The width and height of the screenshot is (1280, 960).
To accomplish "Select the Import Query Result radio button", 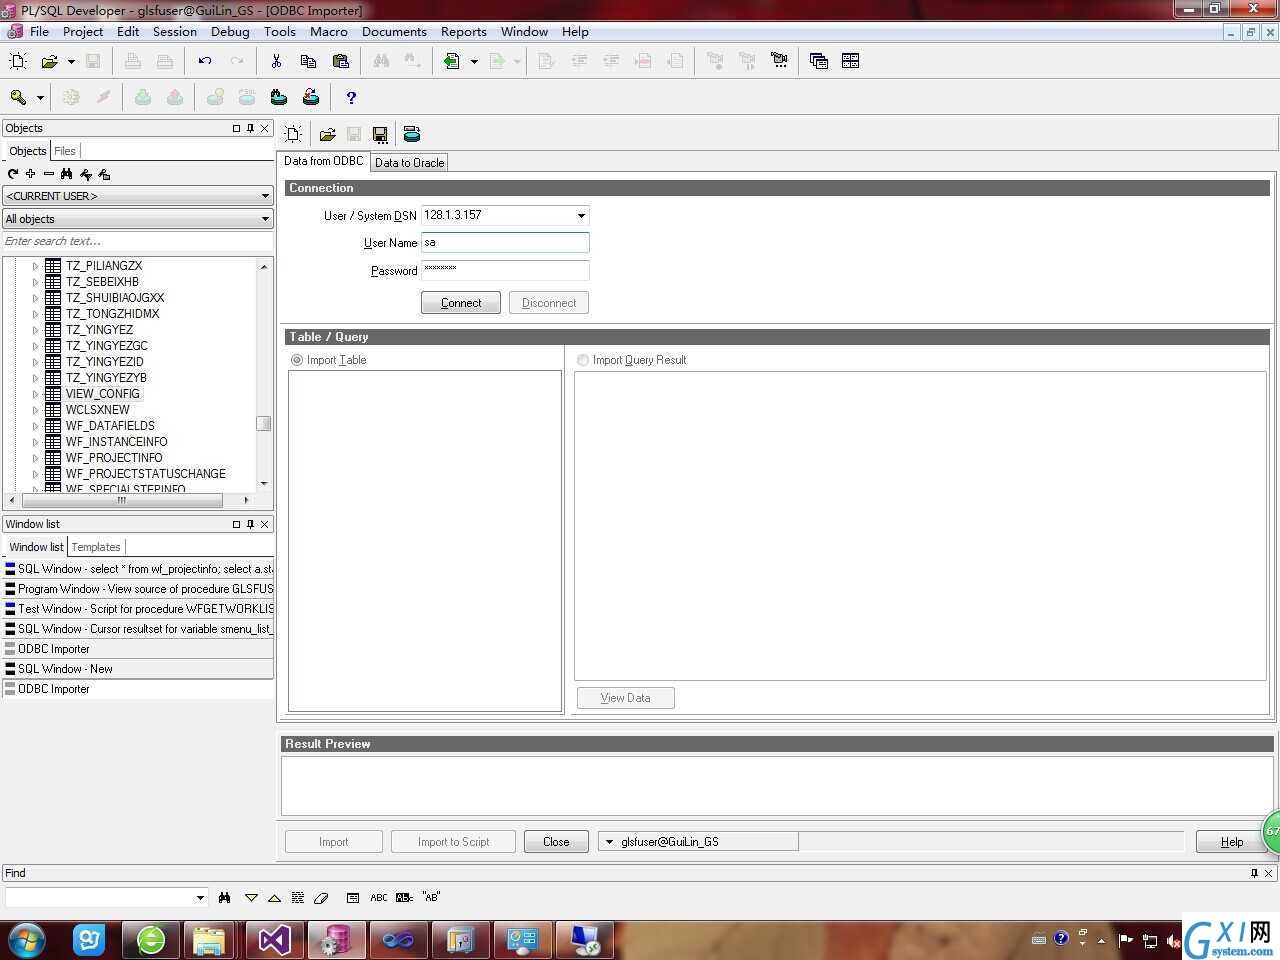I will pyautogui.click(x=583, y=360).
